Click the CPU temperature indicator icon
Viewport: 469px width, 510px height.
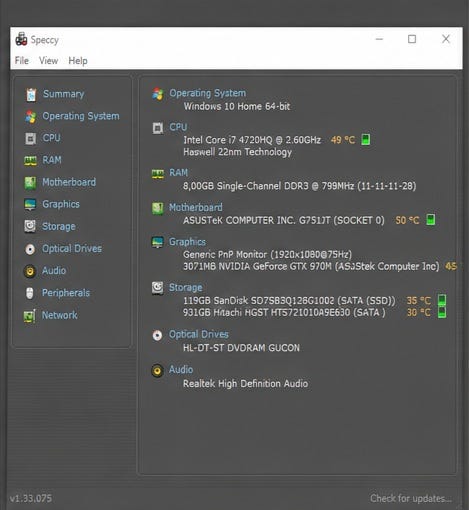[366, 139]
